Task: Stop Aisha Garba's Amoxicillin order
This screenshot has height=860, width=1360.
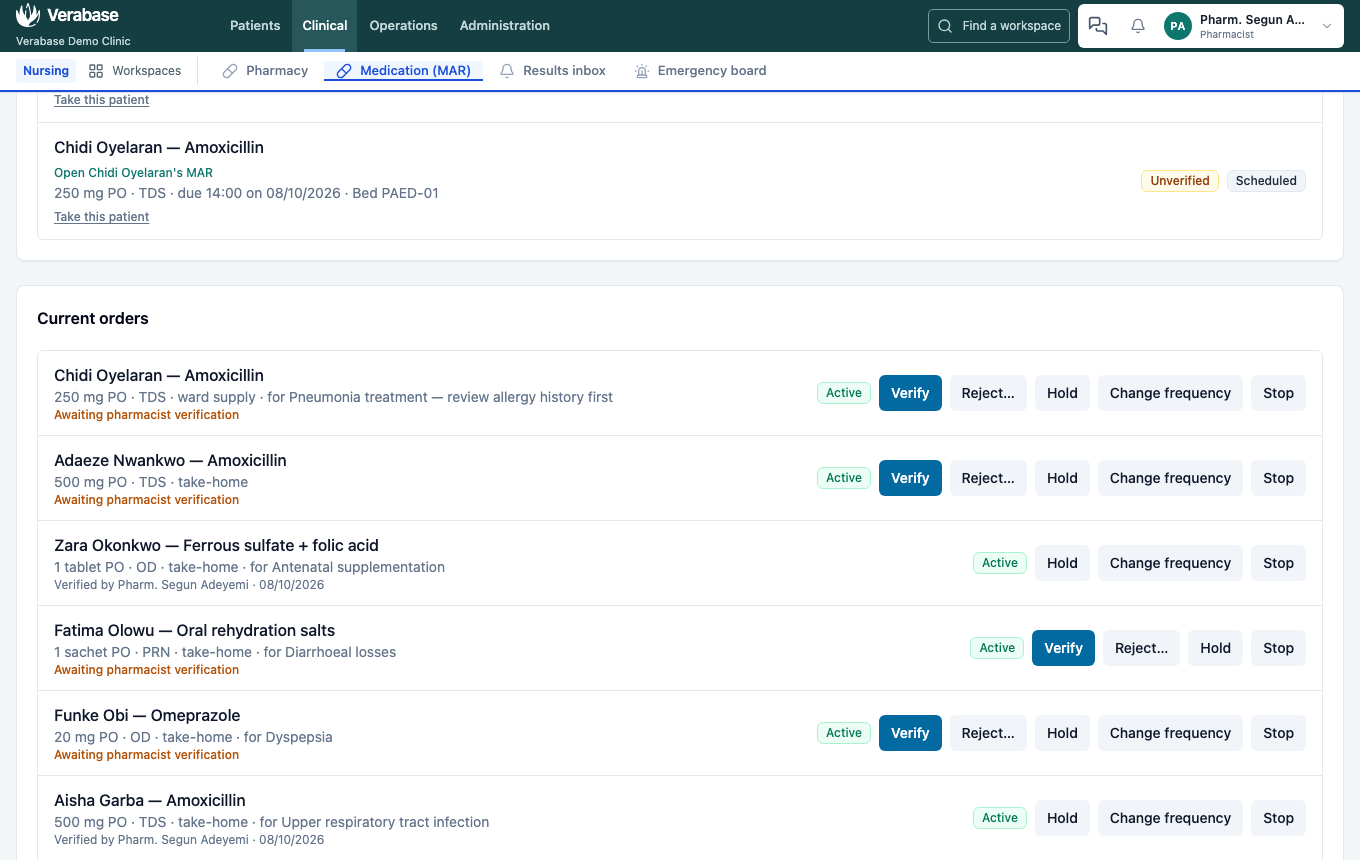Action: (x=1278, y=818)
